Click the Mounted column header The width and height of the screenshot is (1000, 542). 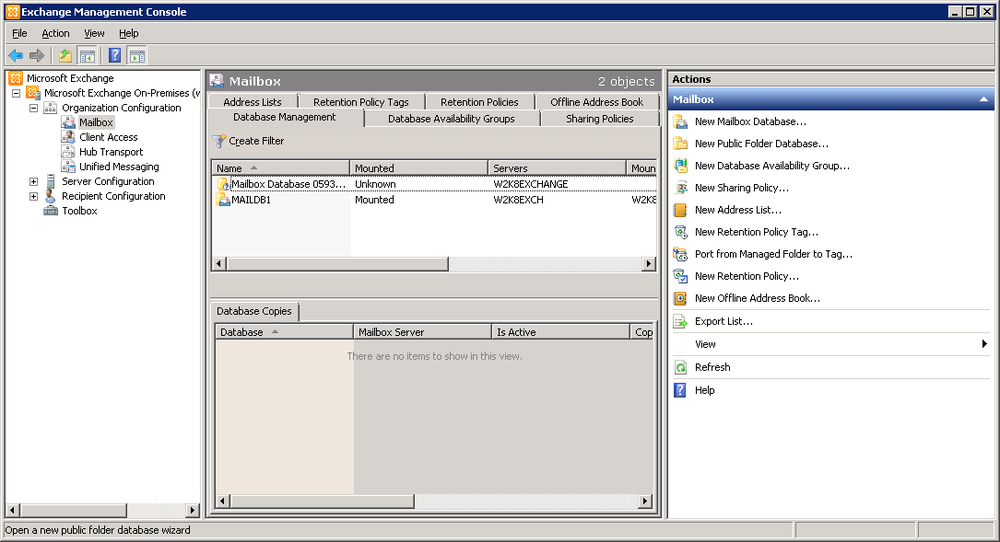pos(419,168)
